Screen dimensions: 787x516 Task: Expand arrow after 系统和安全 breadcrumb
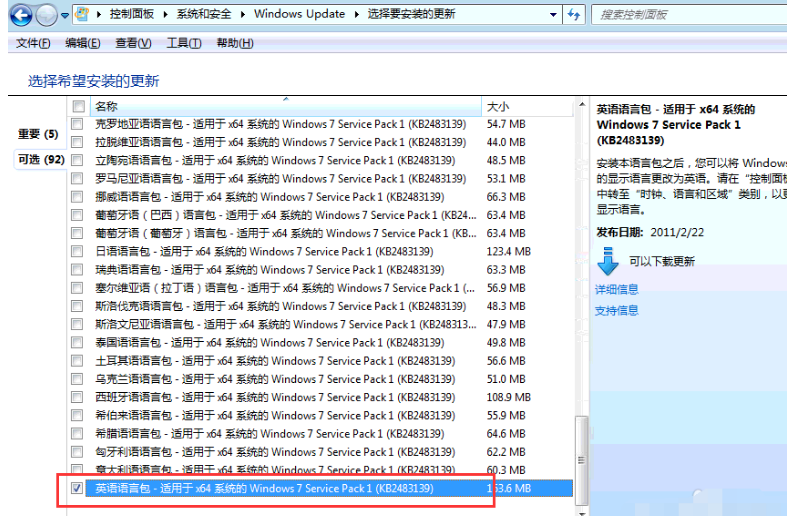242,14
